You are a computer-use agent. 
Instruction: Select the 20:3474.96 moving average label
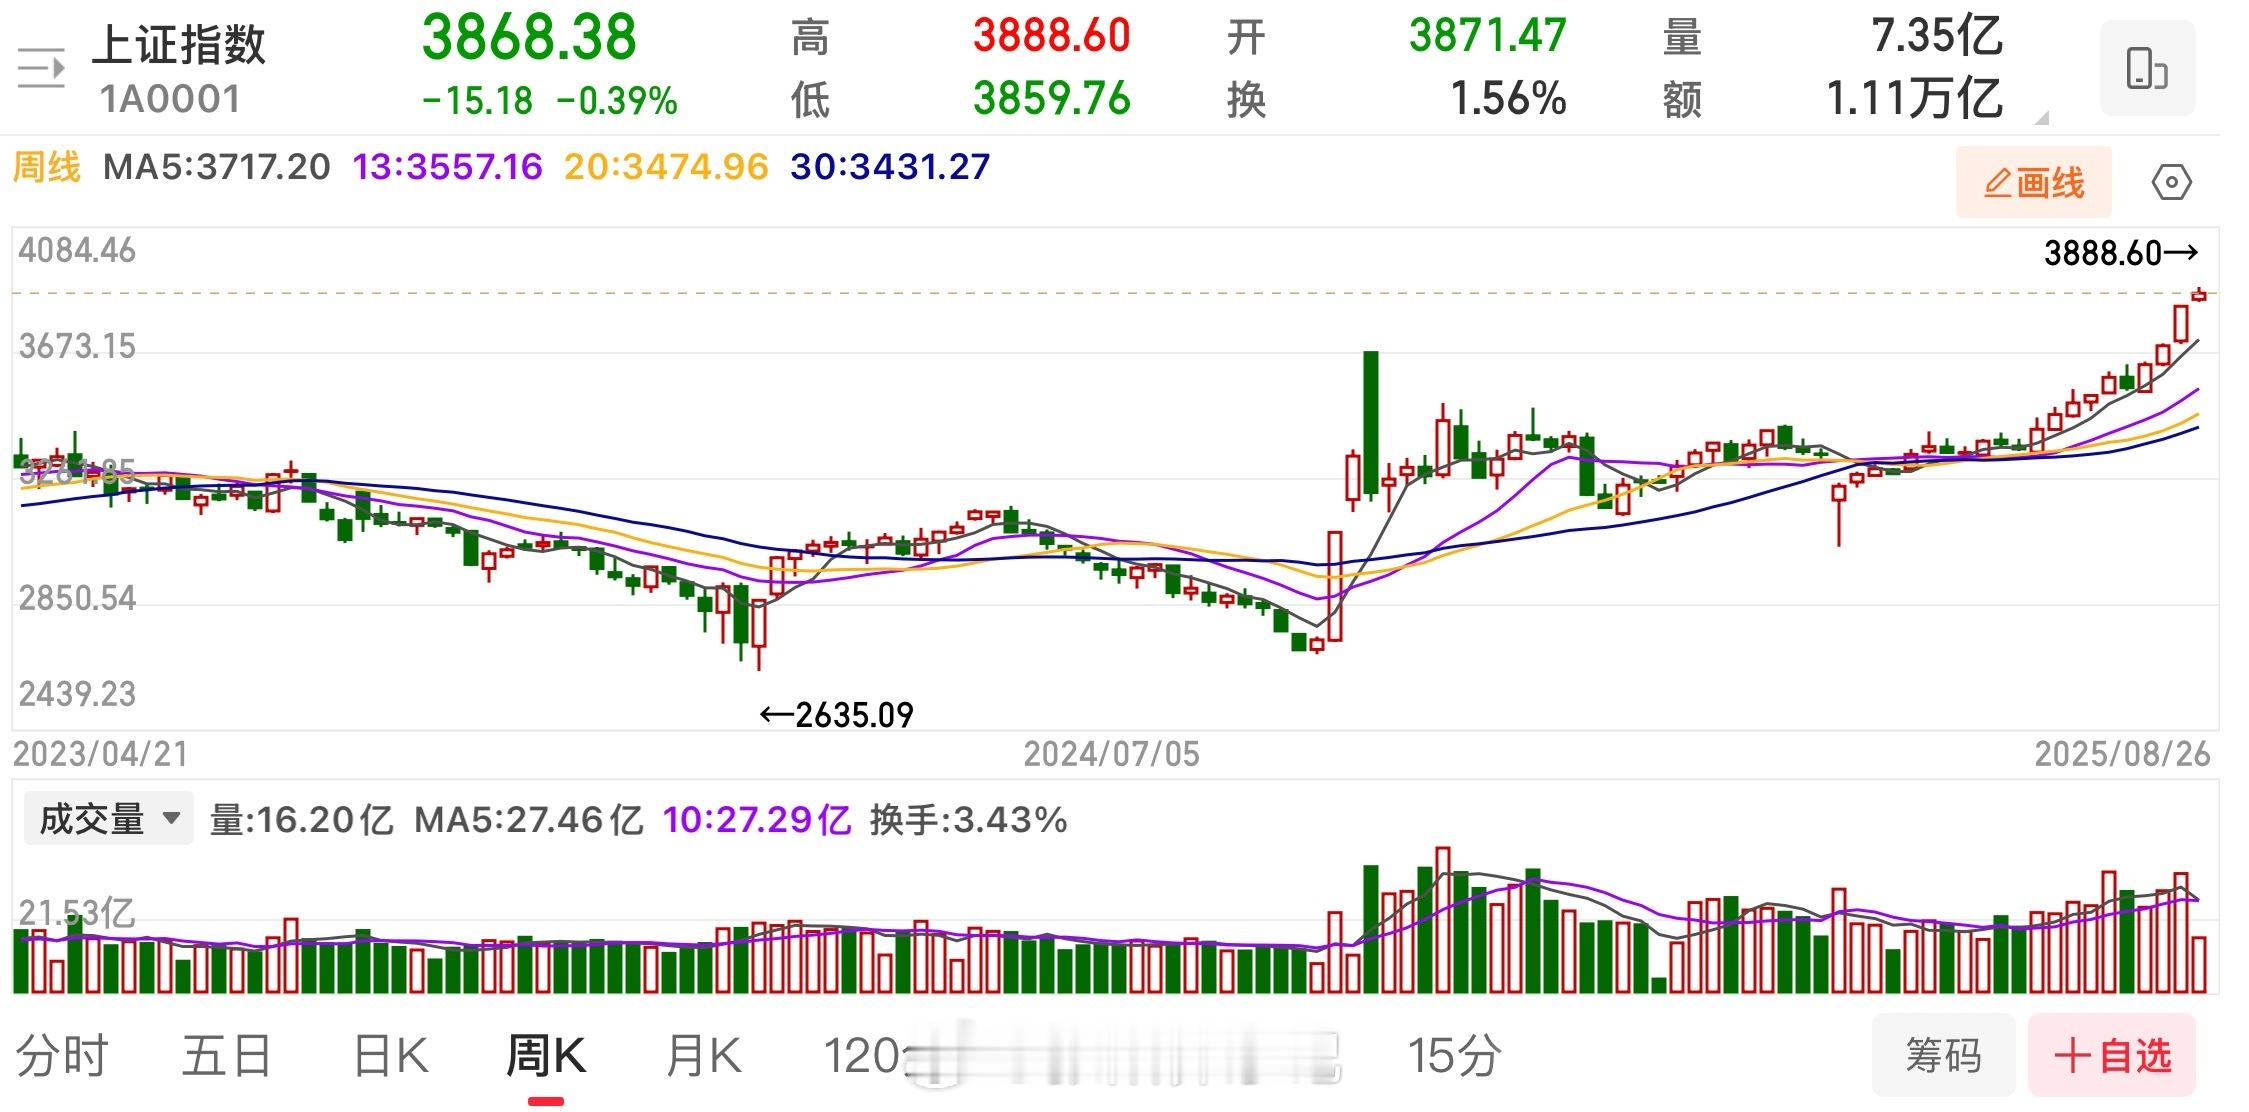pos(666,166)
